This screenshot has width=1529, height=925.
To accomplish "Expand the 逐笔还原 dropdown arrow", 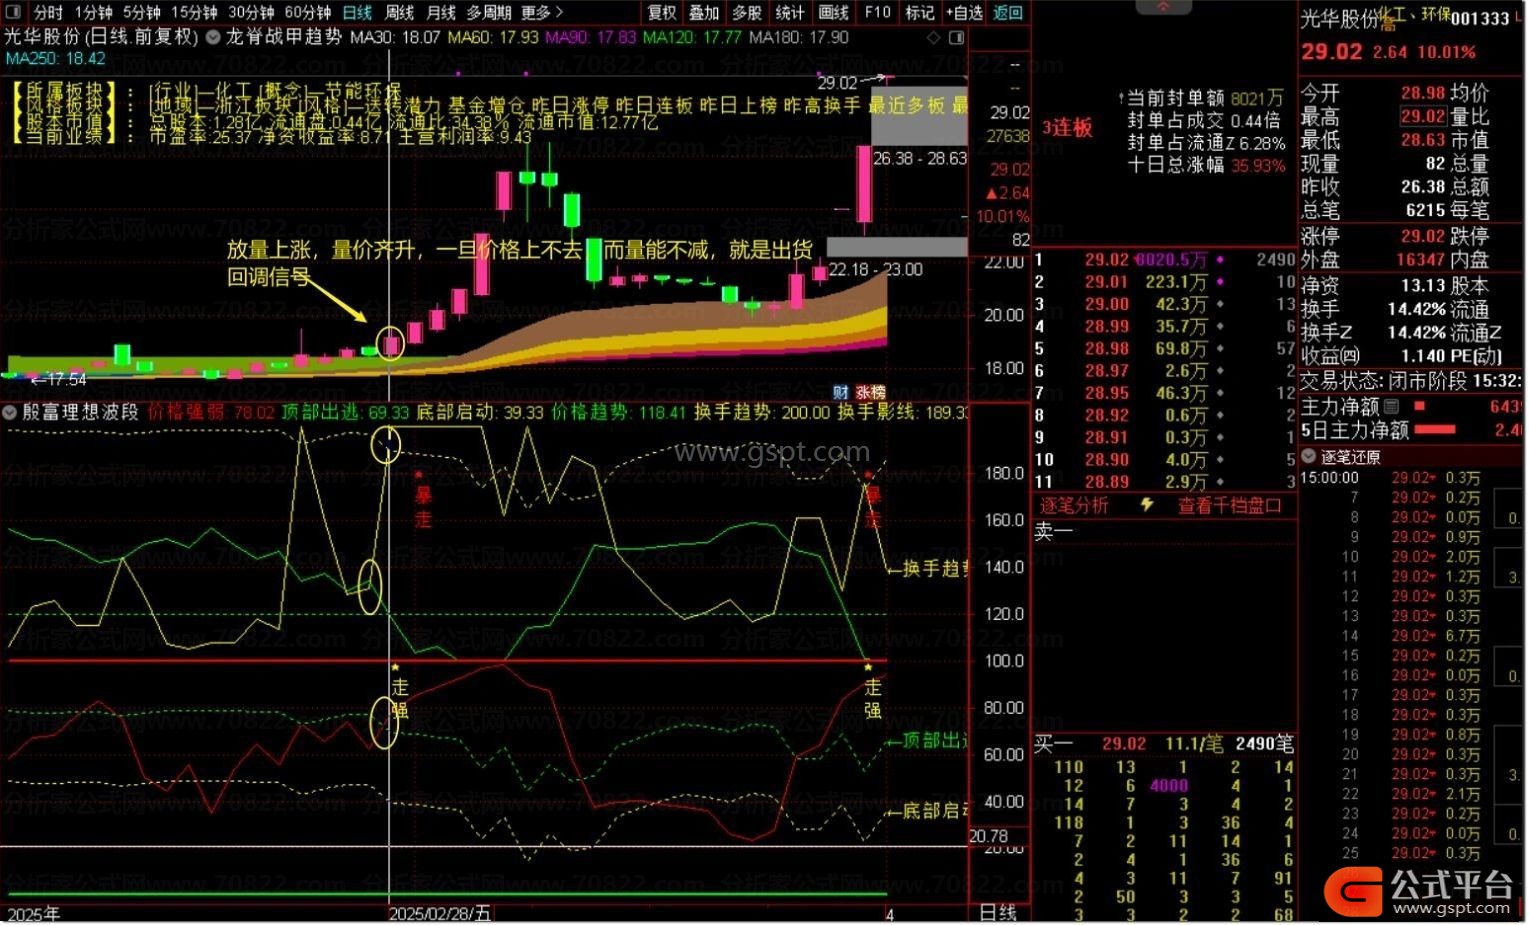I will tap(1309, 456).
